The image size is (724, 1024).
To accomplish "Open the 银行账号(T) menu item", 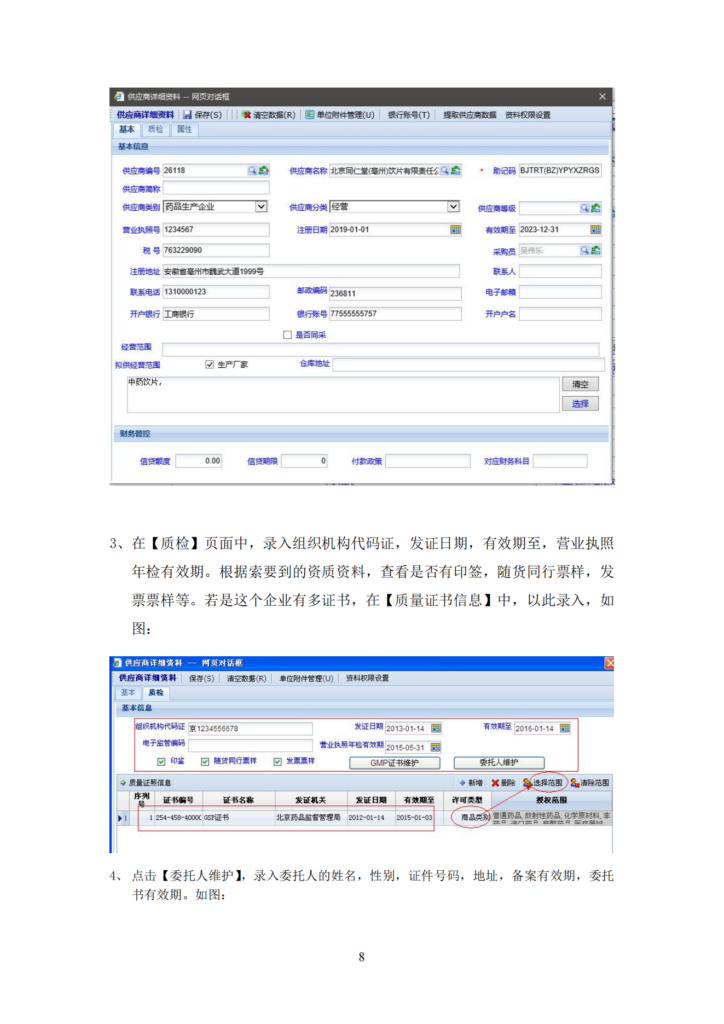I will [x=409, y=115].
